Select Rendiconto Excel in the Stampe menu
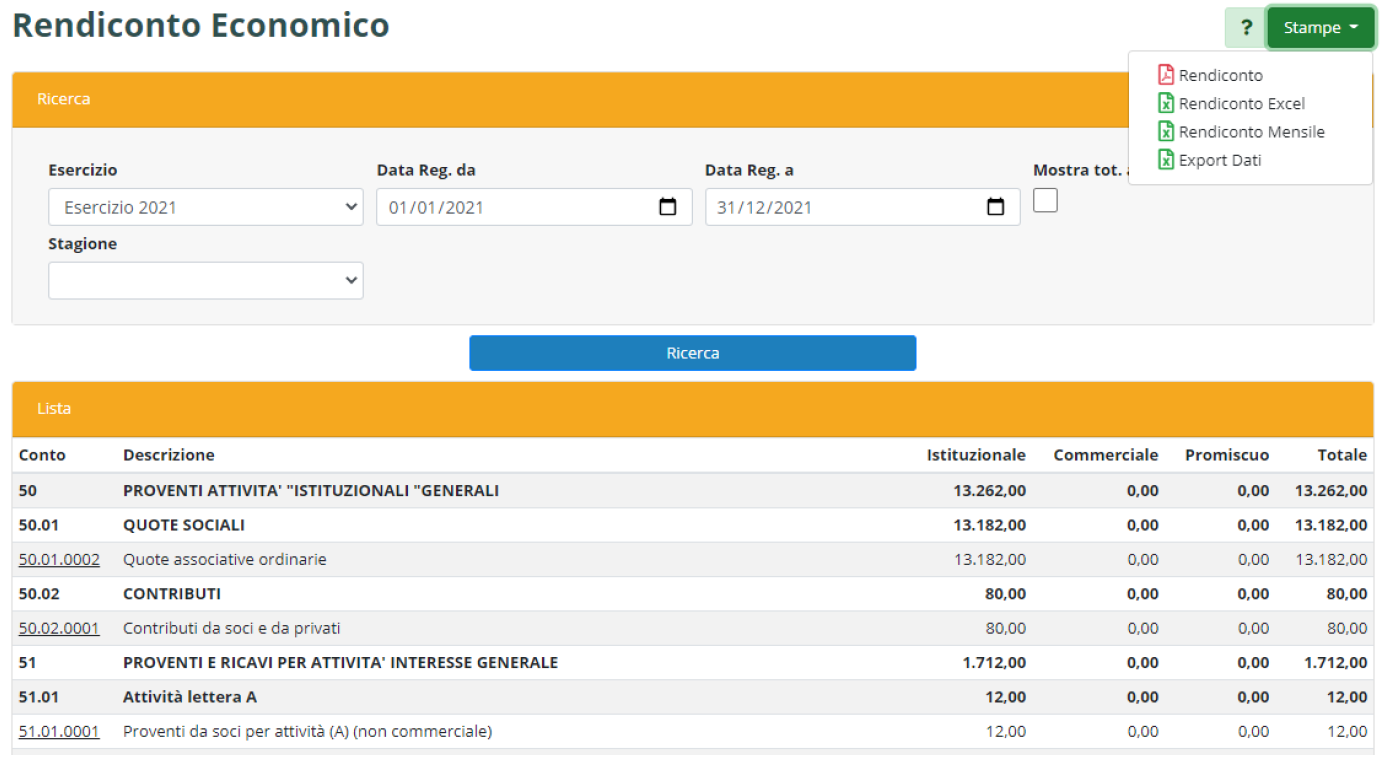 point(1241,103)
